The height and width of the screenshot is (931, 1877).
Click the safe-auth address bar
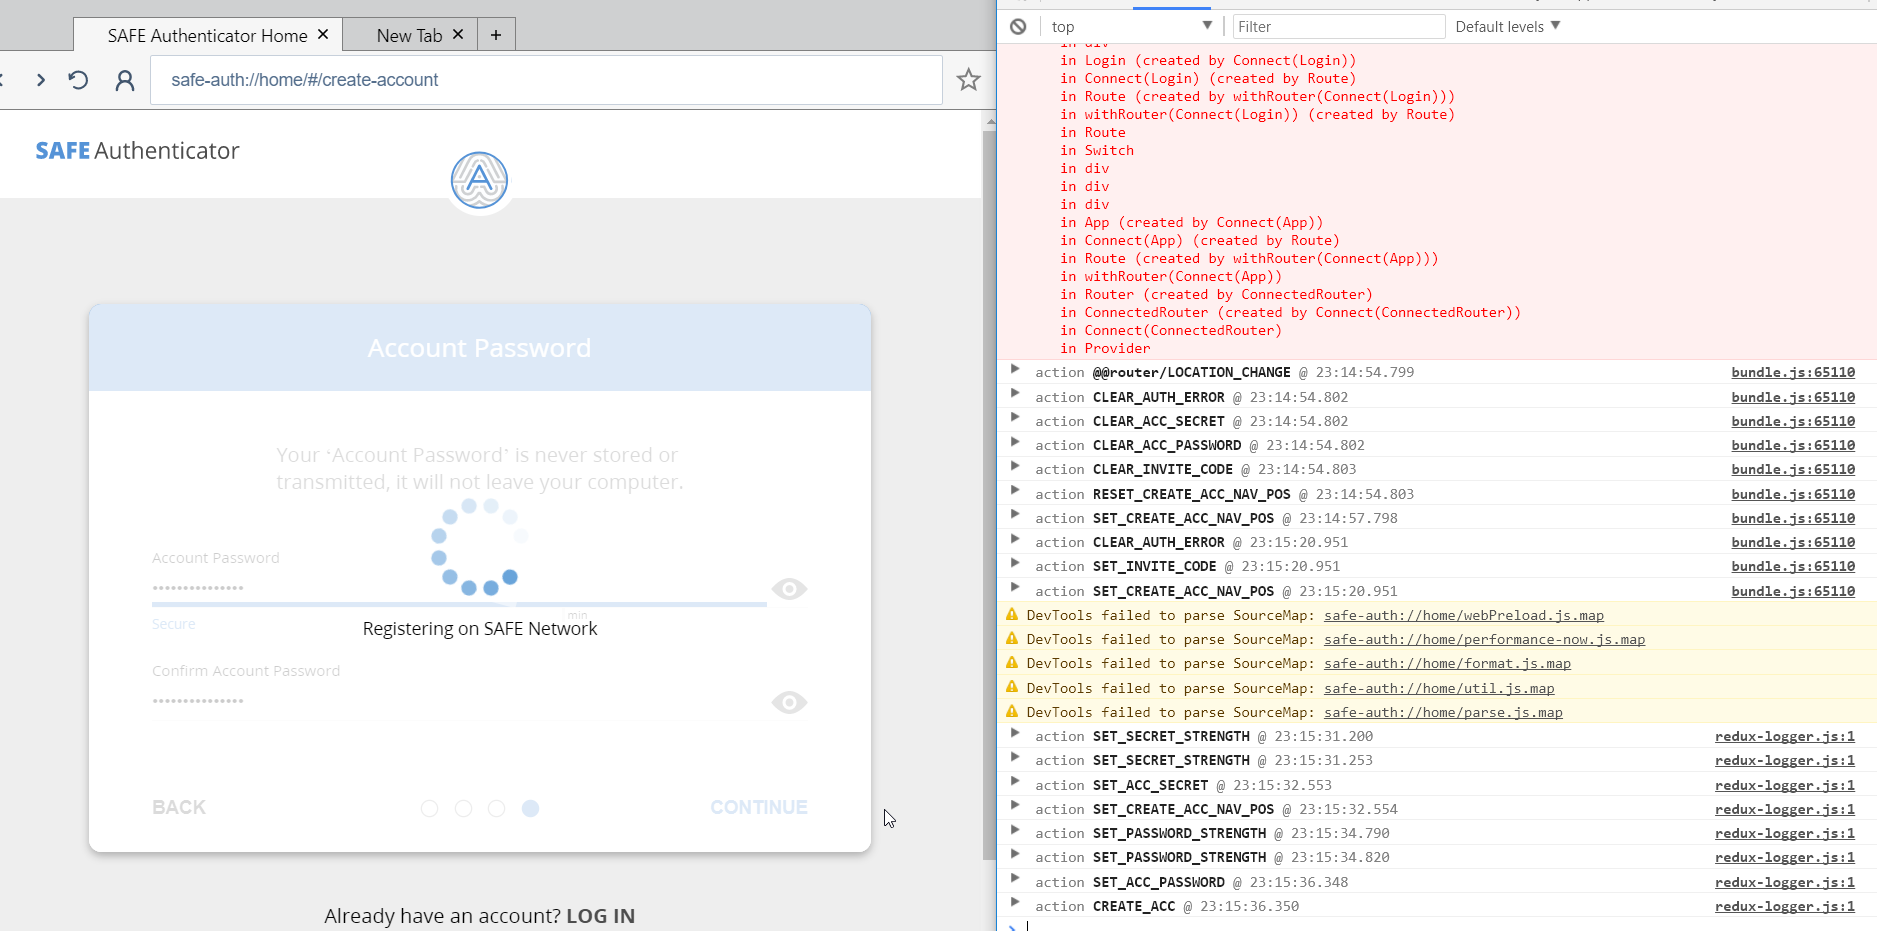coord(546,80)
